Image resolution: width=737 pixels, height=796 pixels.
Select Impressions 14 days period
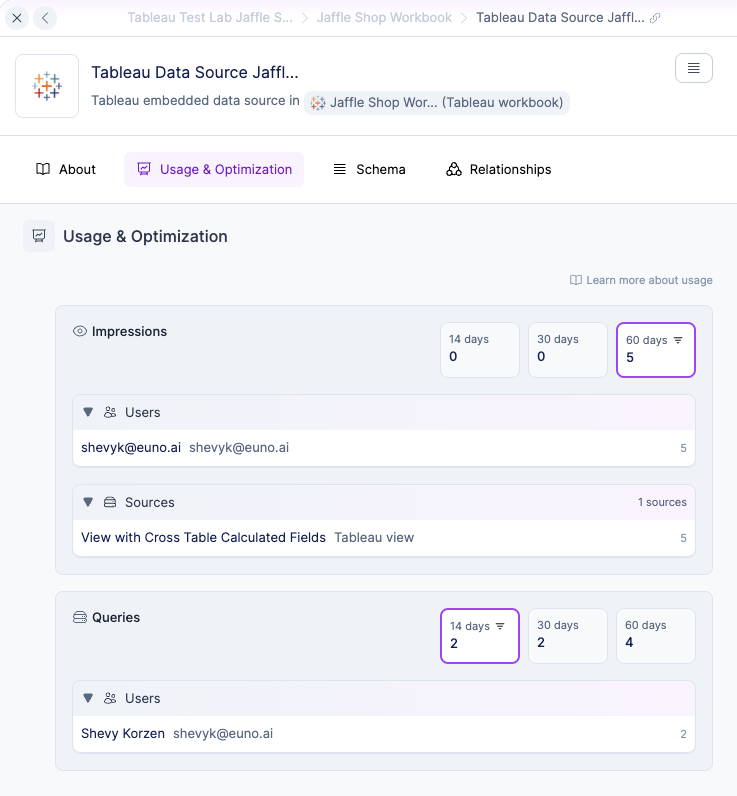479,349
